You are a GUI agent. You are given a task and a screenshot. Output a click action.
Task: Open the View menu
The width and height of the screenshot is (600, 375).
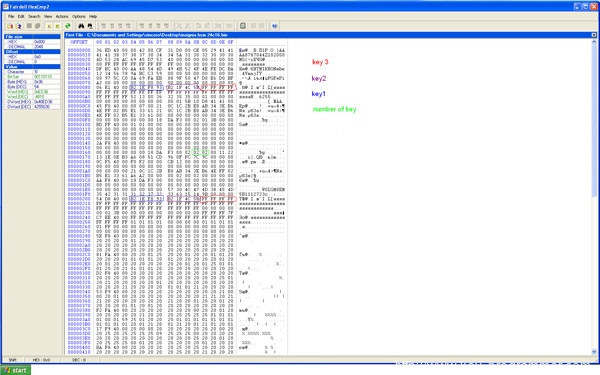(x=48, y=16)
